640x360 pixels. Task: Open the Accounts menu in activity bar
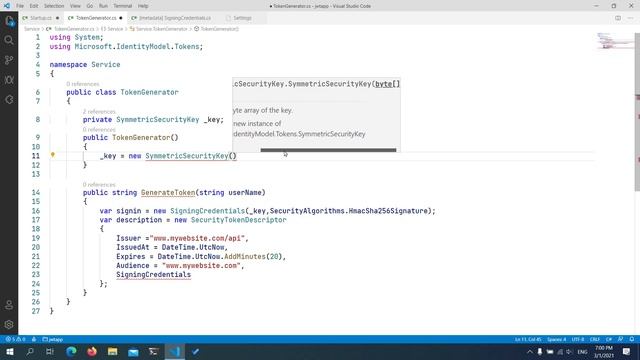(9, 305)
